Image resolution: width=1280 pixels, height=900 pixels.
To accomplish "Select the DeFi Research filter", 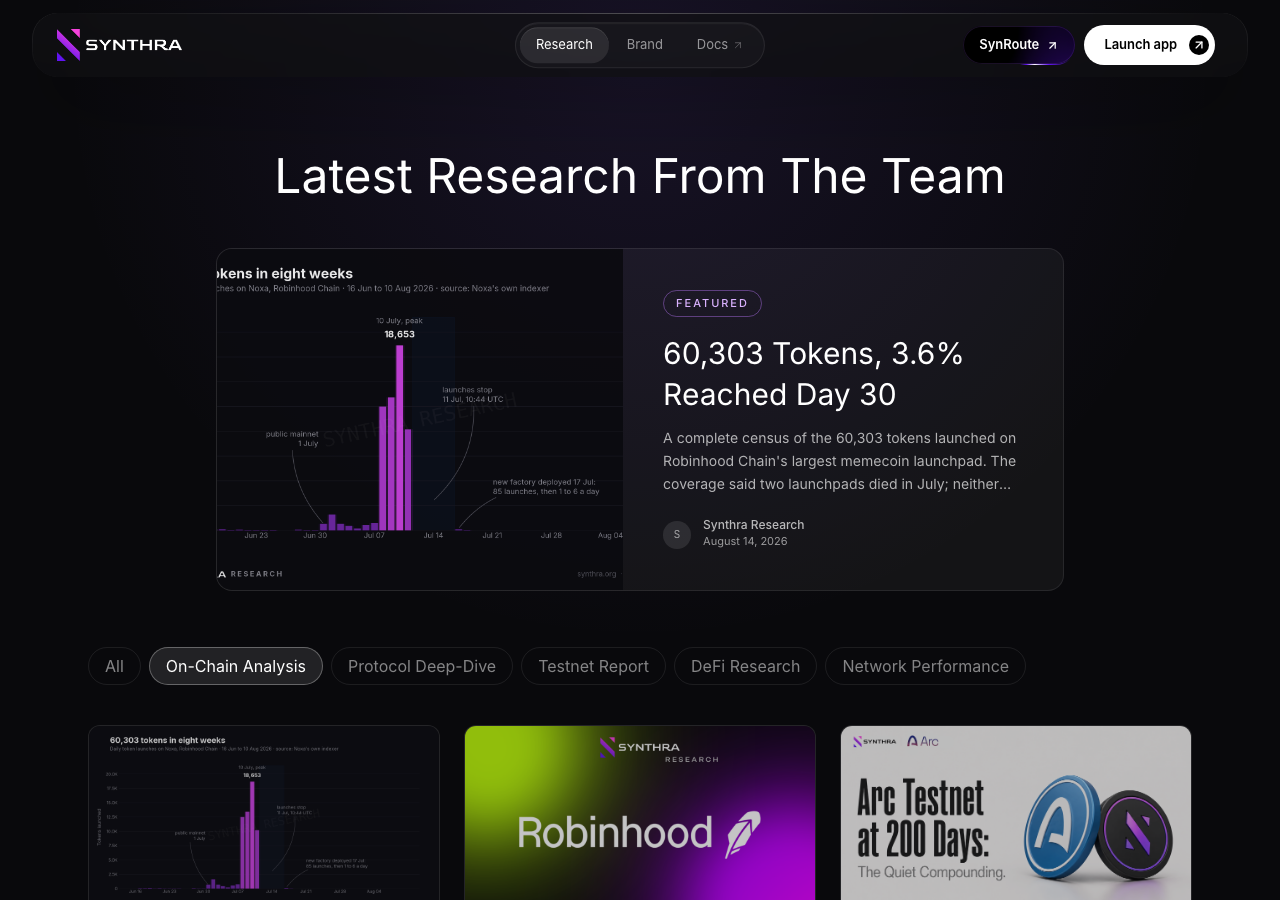I will tap(745, 666).
